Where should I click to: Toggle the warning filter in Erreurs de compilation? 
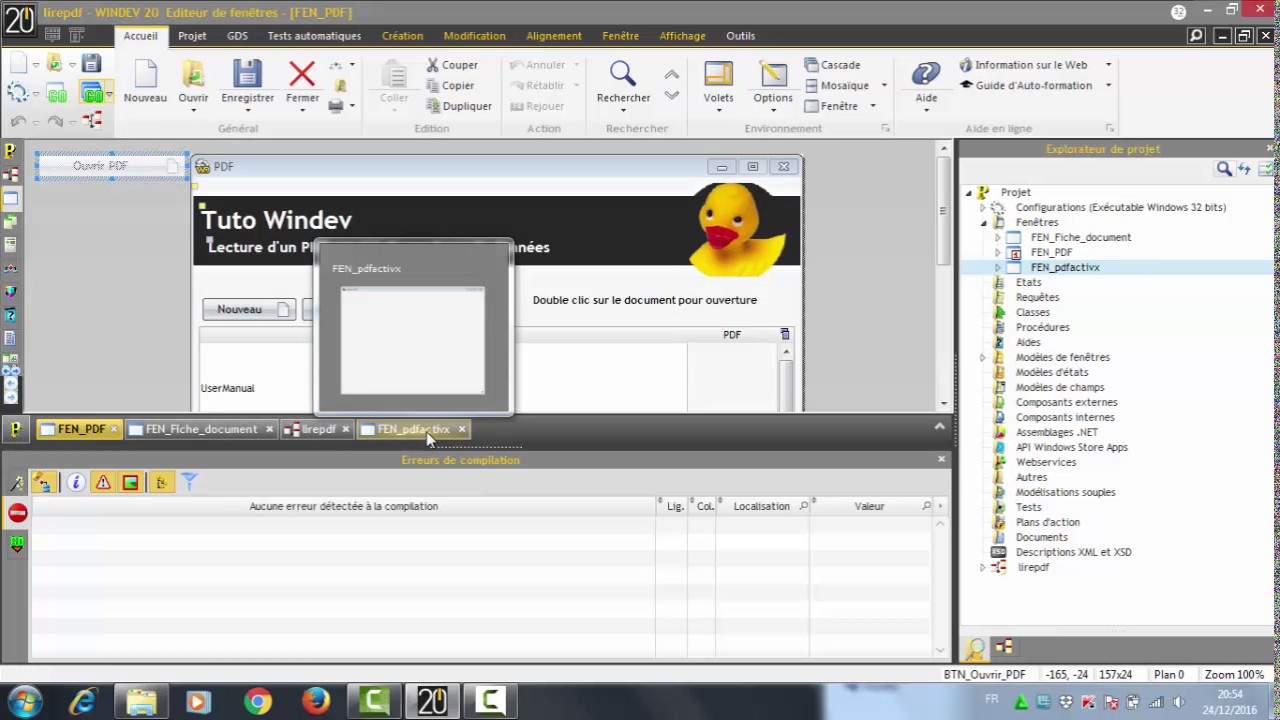[103, 483]
